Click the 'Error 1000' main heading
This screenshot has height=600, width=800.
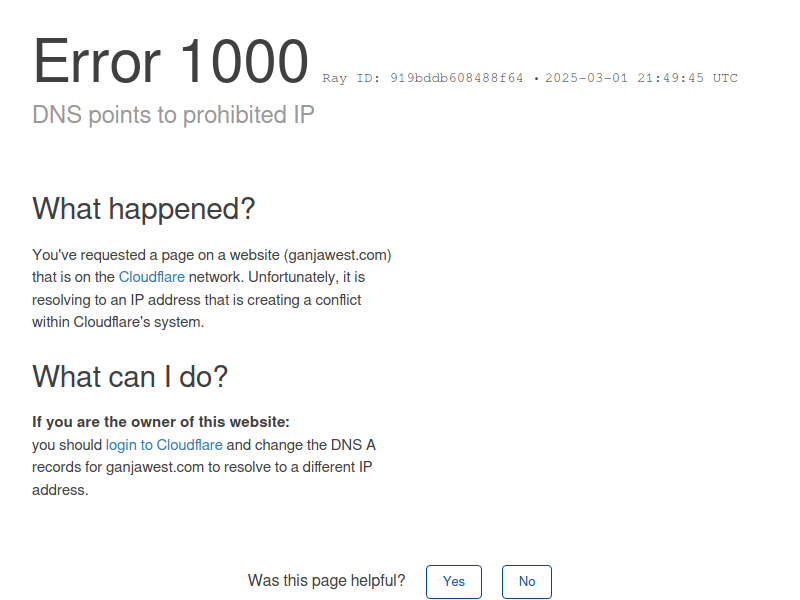click(170, 61)
